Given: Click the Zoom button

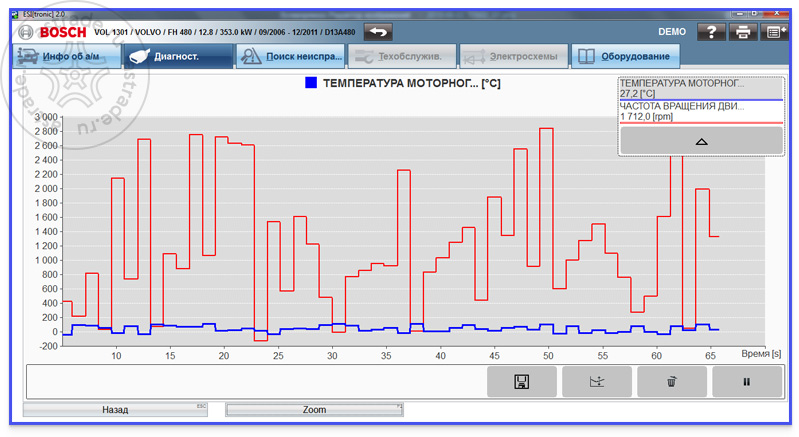Looking at the screenshot, I should pyautogui.click(x=314, y=409).
